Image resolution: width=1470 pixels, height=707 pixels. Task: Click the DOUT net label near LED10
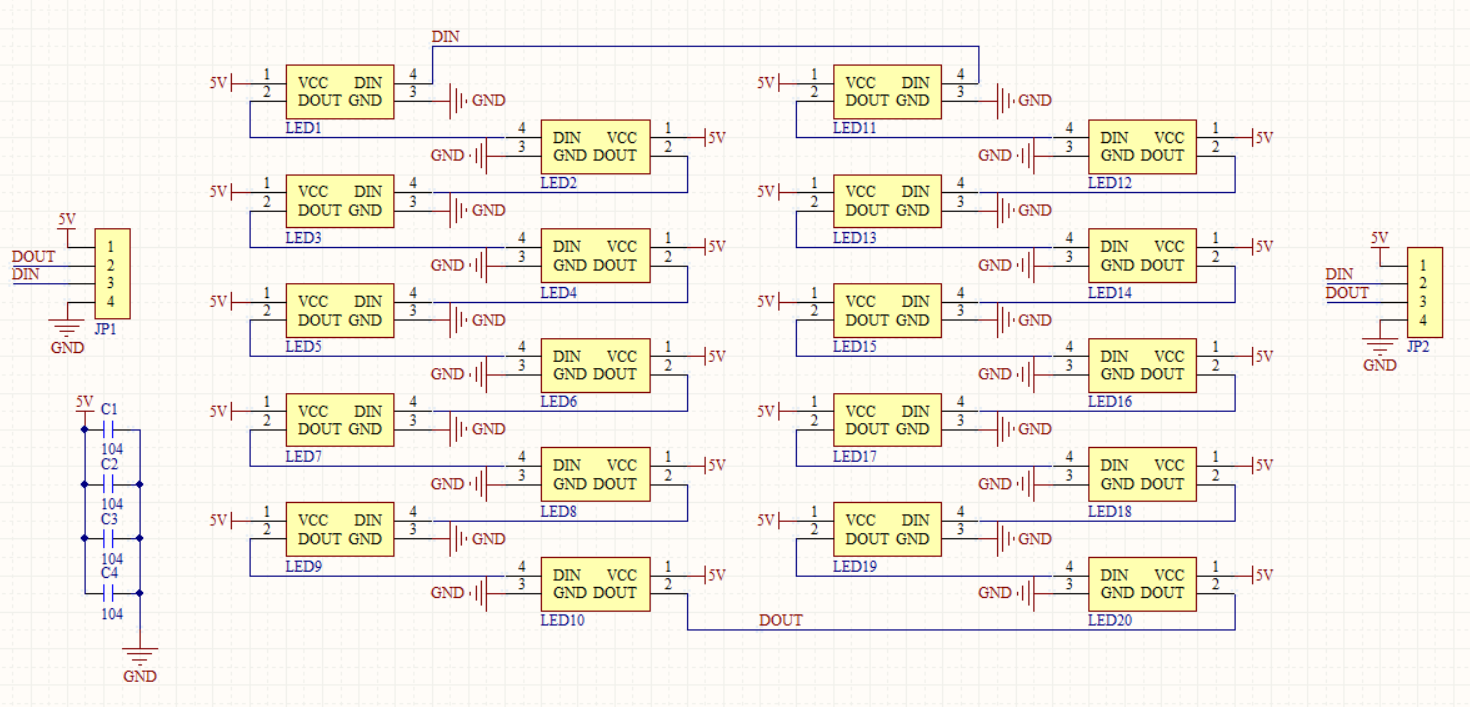782,620
